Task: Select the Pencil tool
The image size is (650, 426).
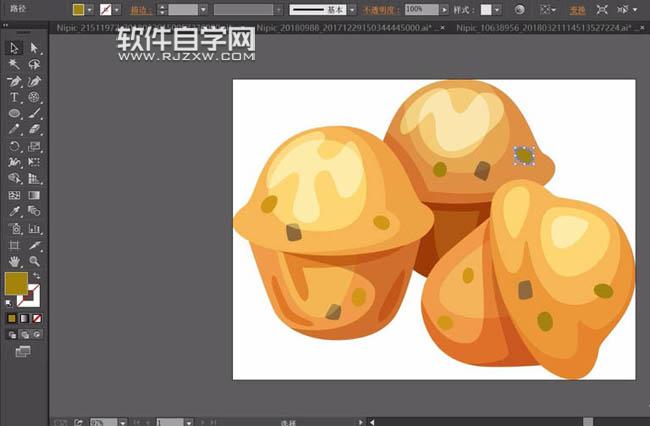Action: 14,129
